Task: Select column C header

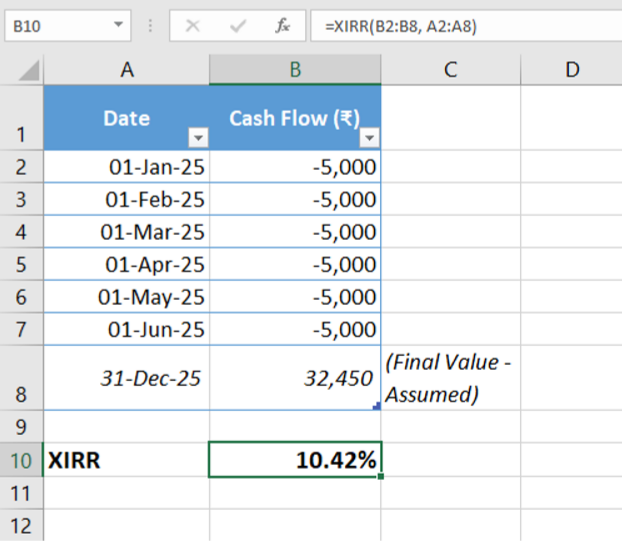Action: tap(451, 70)
